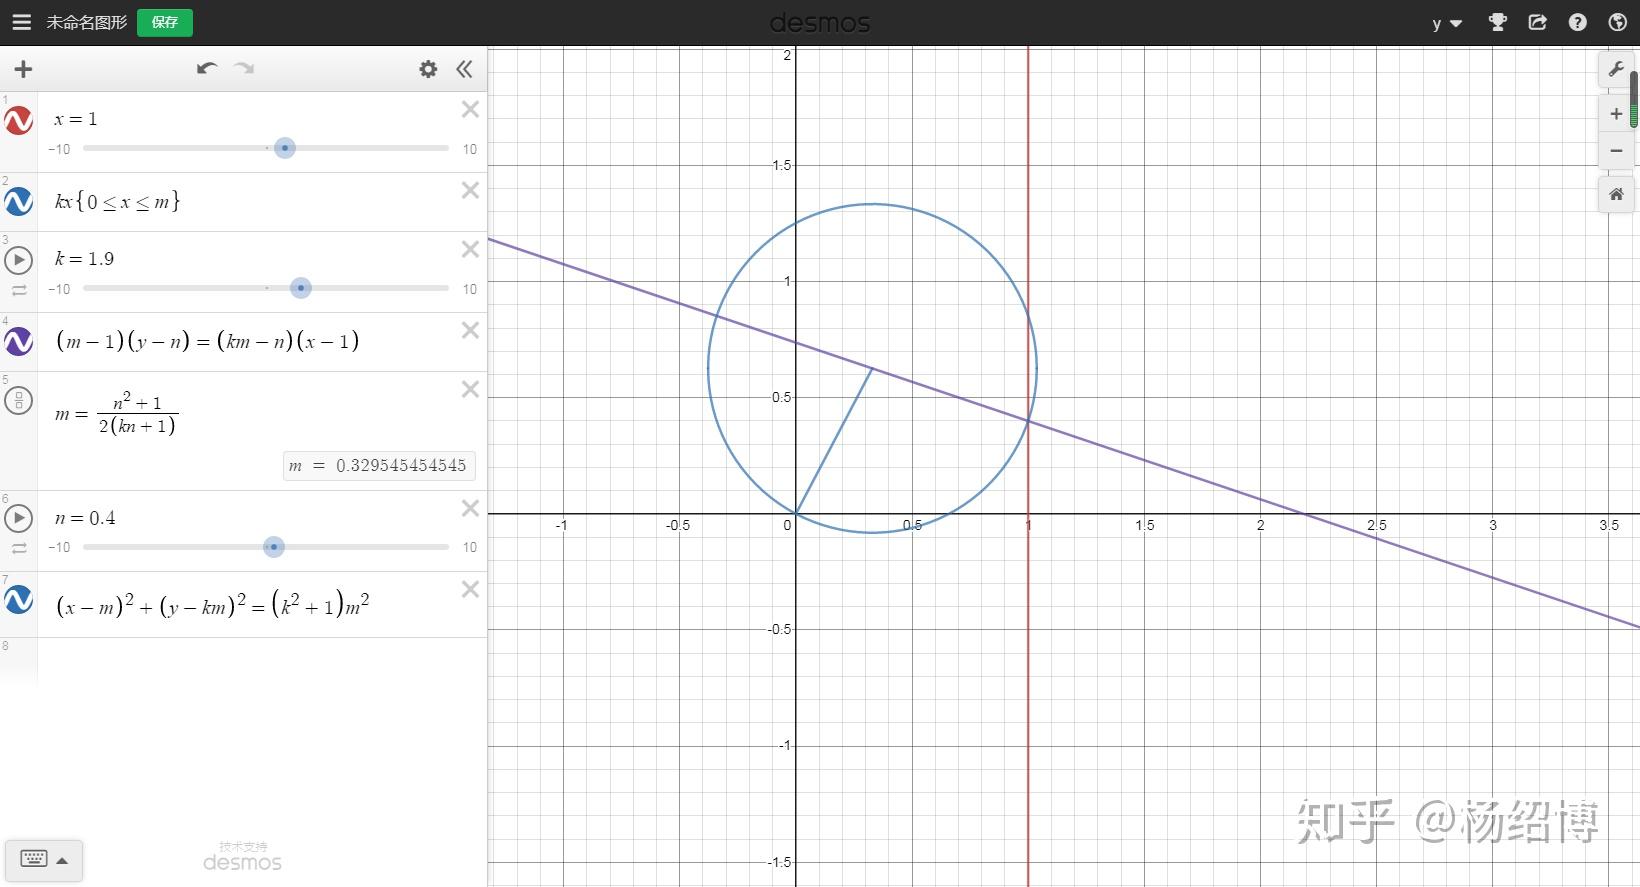Viewport: 1640px width, 887px height.
Task: Edit the circle equation expression
Action: [213, 604]
